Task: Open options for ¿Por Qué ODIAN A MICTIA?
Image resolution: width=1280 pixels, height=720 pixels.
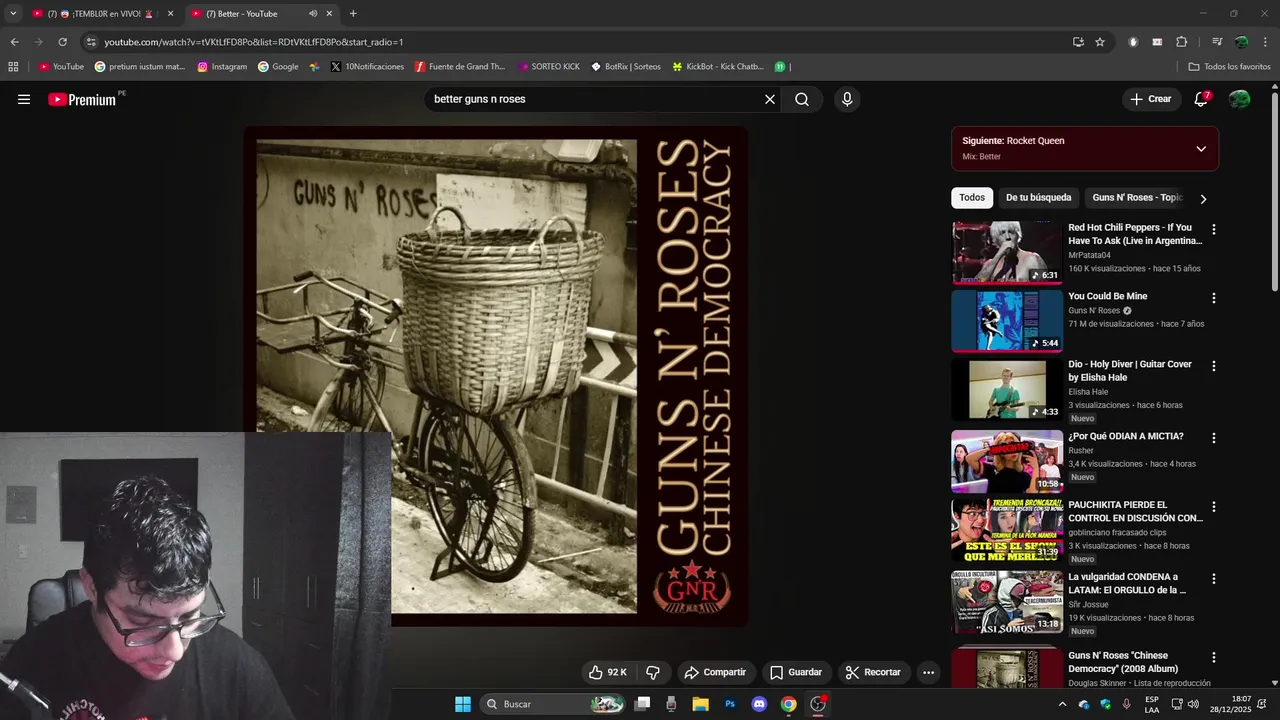Action: 1214,438
